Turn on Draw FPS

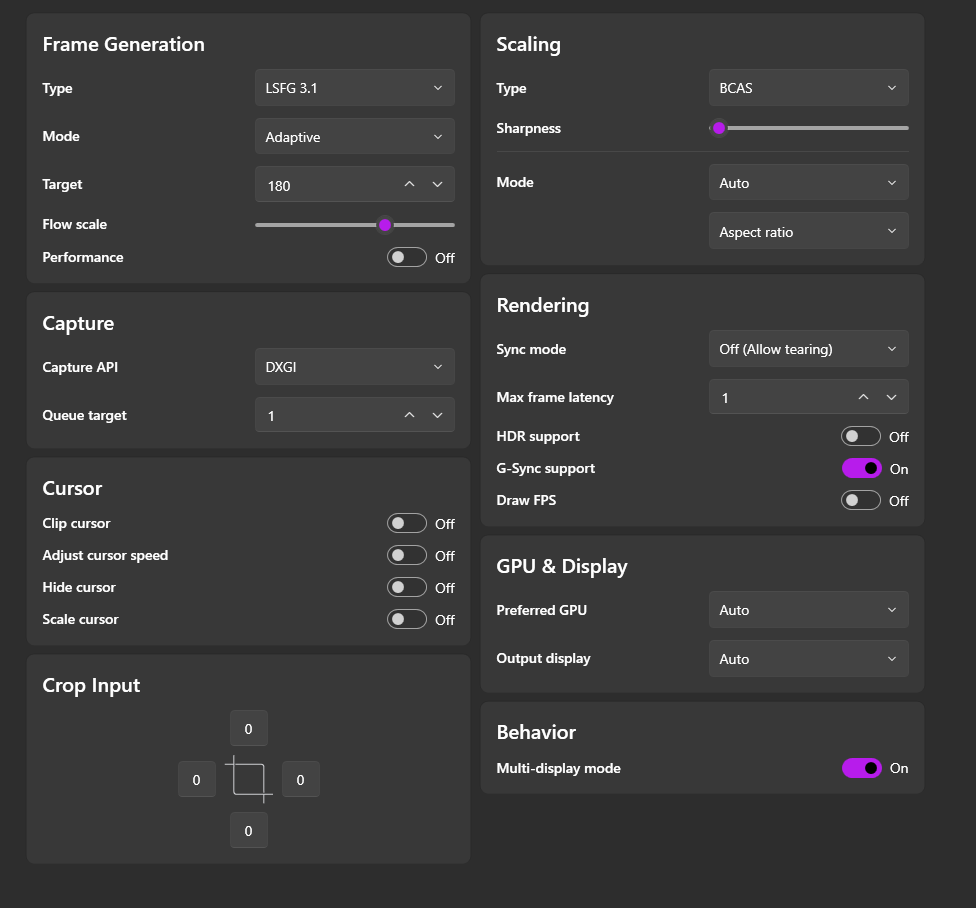pos(861,500)
